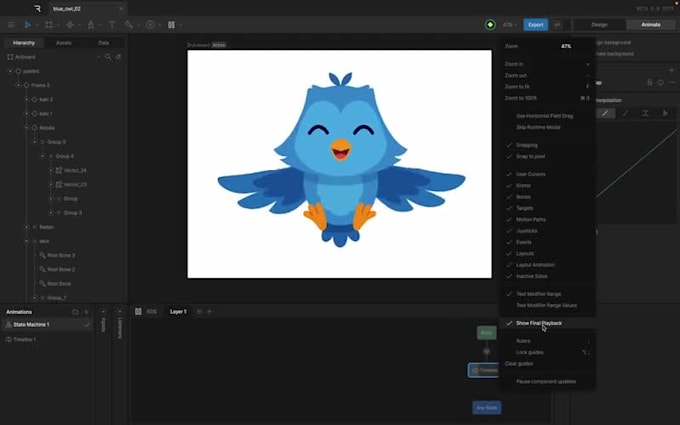Click the Events circle tool
680x425 pixels.
tap(150, 25)
